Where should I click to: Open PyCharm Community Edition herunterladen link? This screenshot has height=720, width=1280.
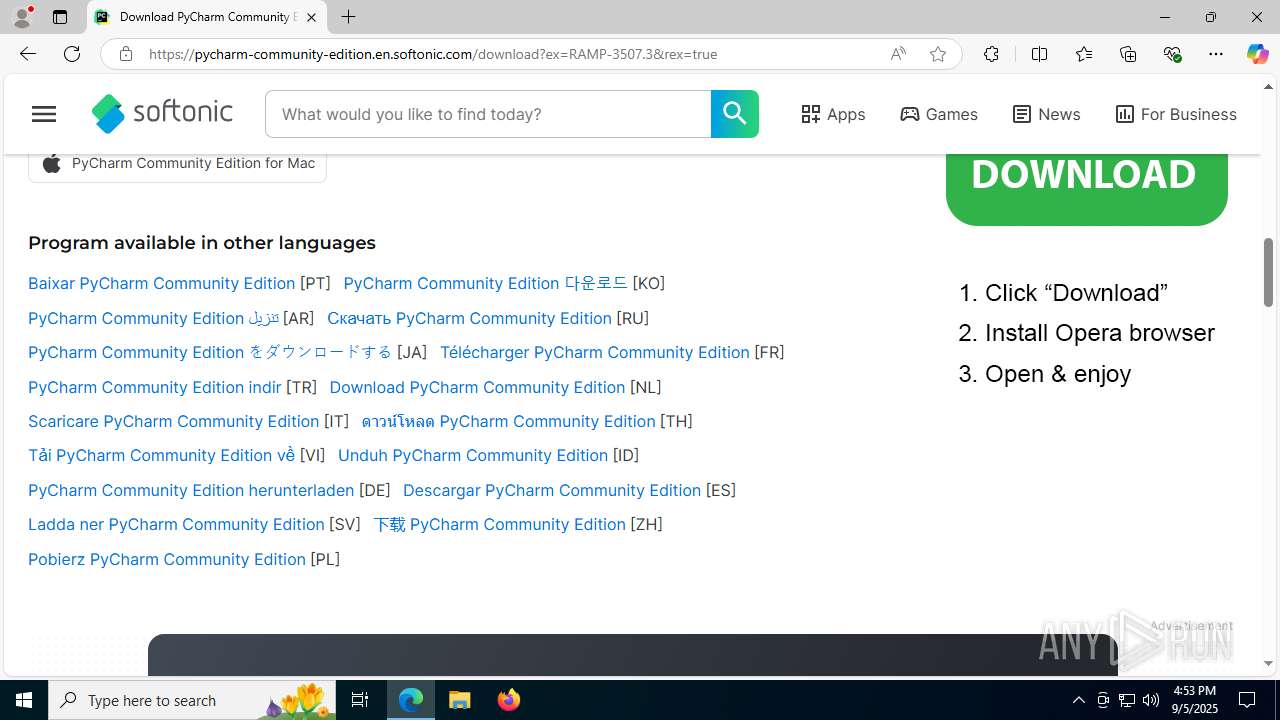point(191,490)
